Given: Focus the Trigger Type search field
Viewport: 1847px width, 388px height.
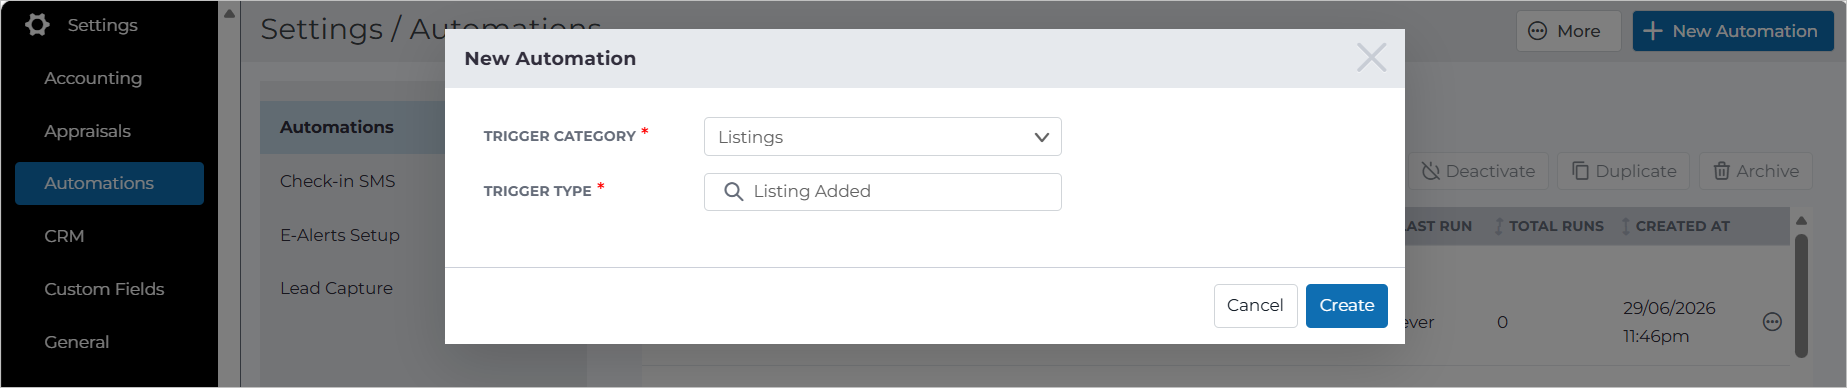Looking at the screenshot, I should coord(882,192).
